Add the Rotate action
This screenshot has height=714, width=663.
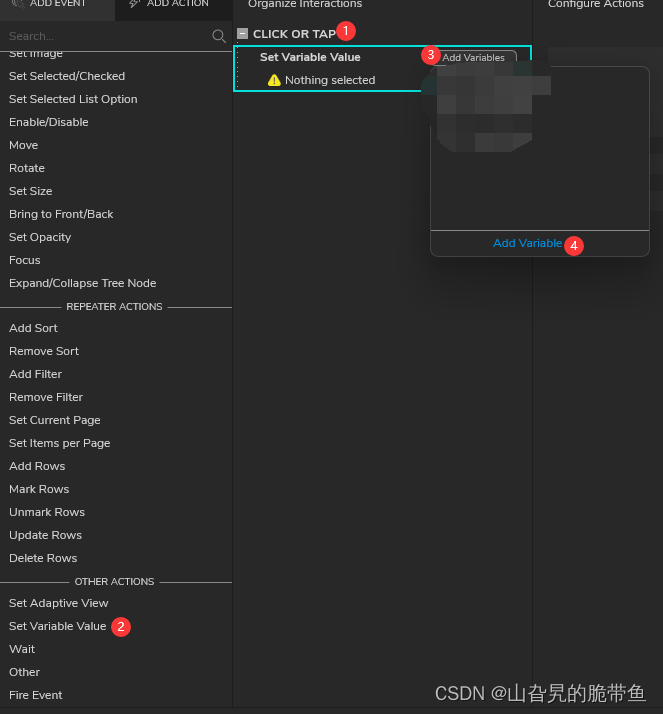click(27, 168)
